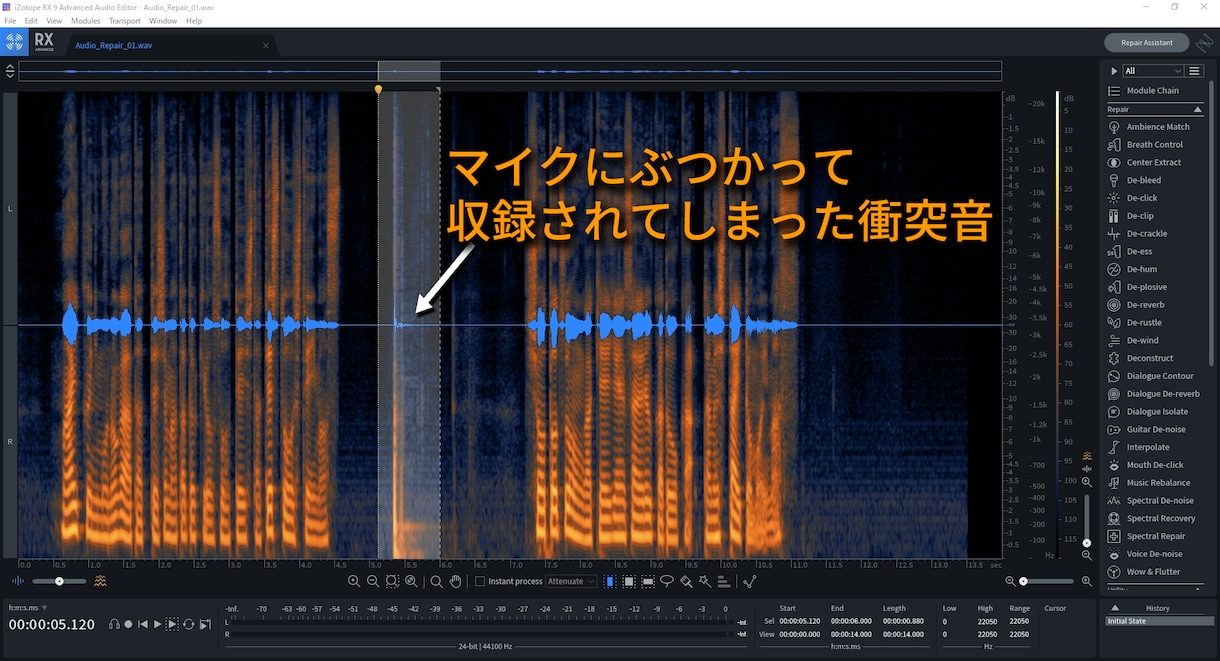Select the magic wand tool
1220x661 pixels.
(705, 581)
